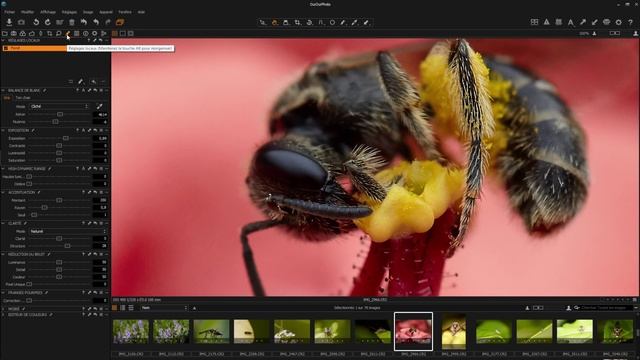Viewport: 640px width, 360px height.
Task: Toggle orange single-viewer mode above the photo
Action: pos(115,33)
